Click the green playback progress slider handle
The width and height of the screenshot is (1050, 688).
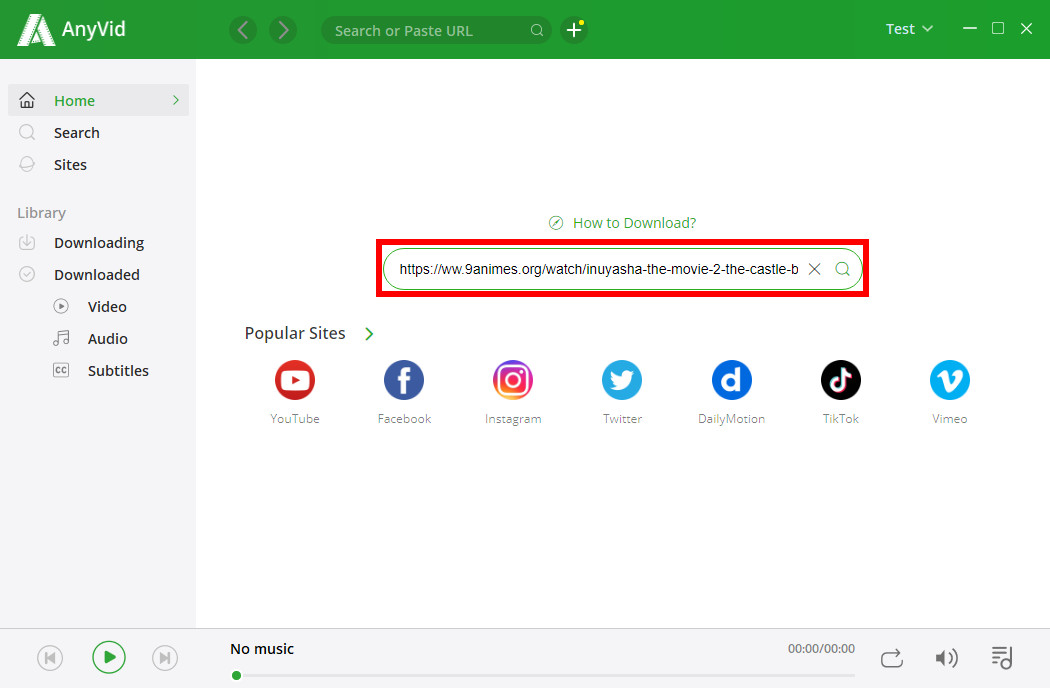tap(236, 675)
